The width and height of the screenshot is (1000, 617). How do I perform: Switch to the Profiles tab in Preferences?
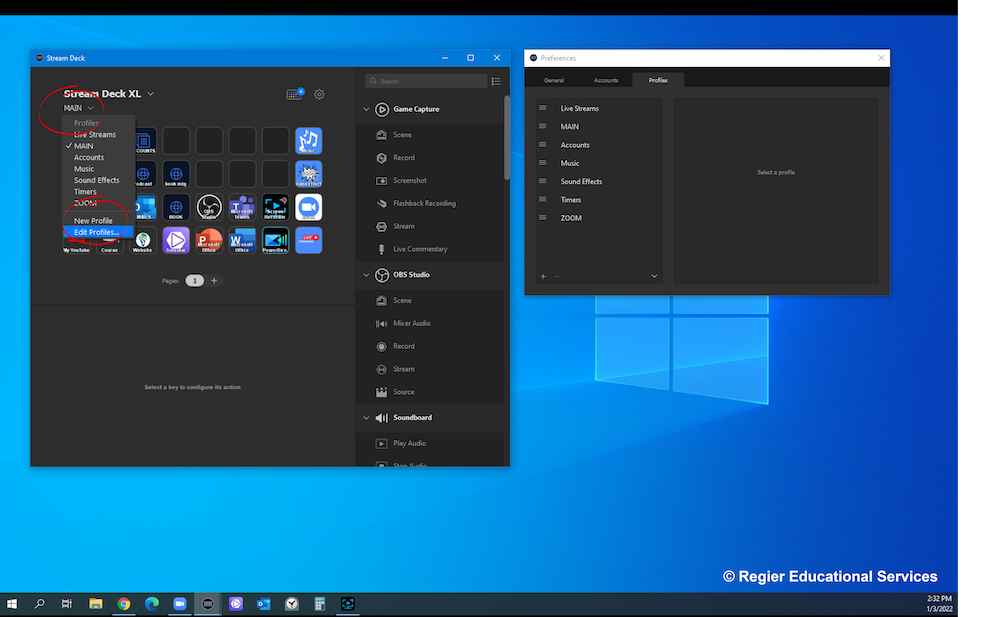[658, 80]
